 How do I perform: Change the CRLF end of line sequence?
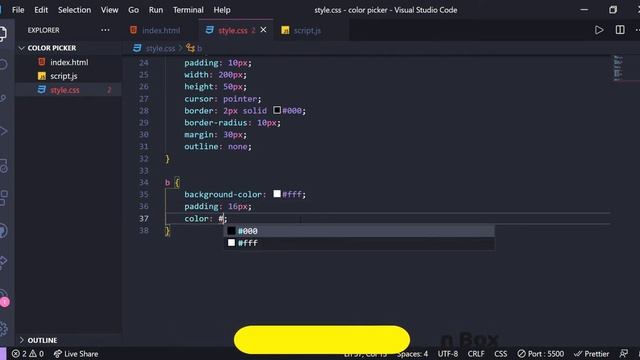tap(476, 354)
